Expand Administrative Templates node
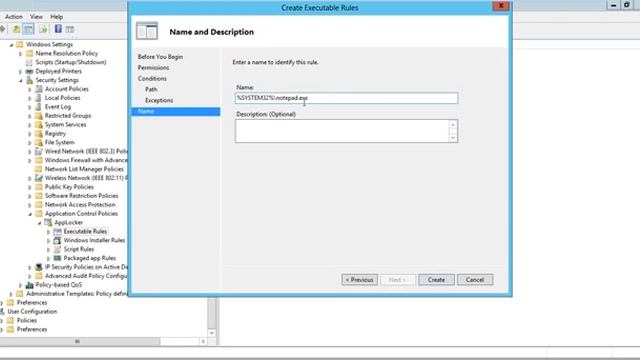This screenshot has width=640, height=360. coord(11,294)
